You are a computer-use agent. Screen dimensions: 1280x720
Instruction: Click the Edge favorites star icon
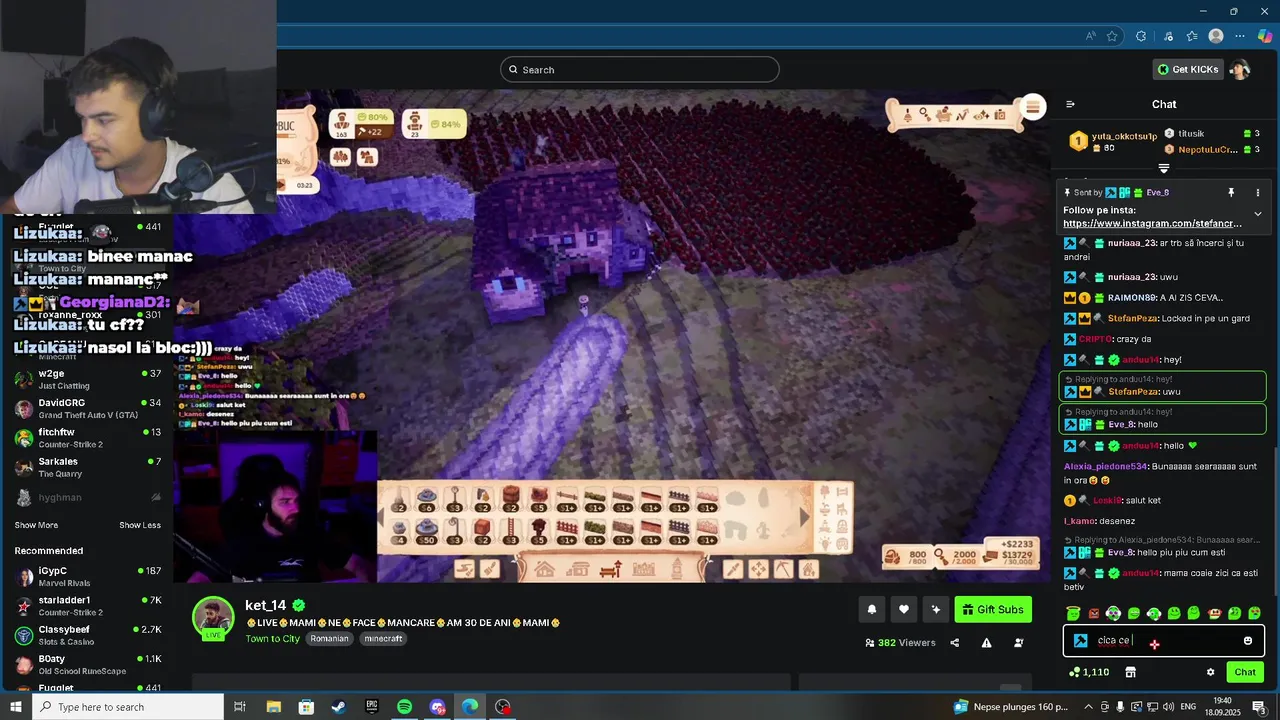coord(1112,36)
